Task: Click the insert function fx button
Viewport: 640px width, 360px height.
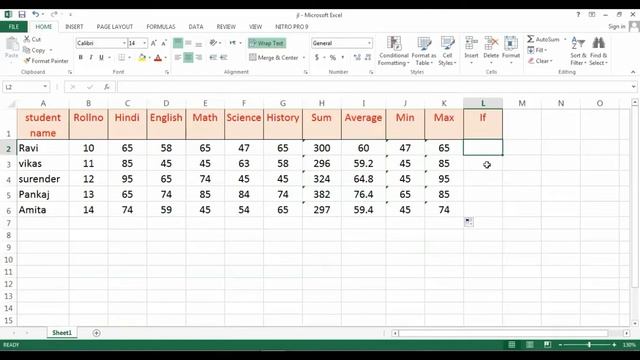Action: click(x=107, y=87)
